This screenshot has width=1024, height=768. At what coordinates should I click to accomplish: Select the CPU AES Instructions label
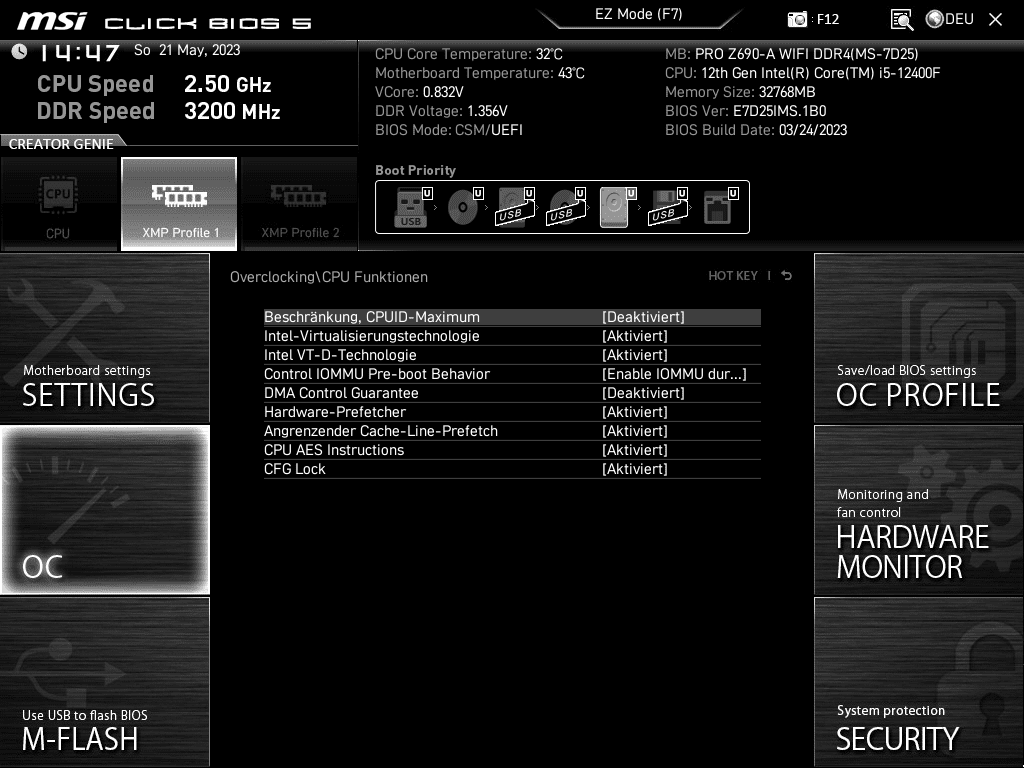point(334,449)
